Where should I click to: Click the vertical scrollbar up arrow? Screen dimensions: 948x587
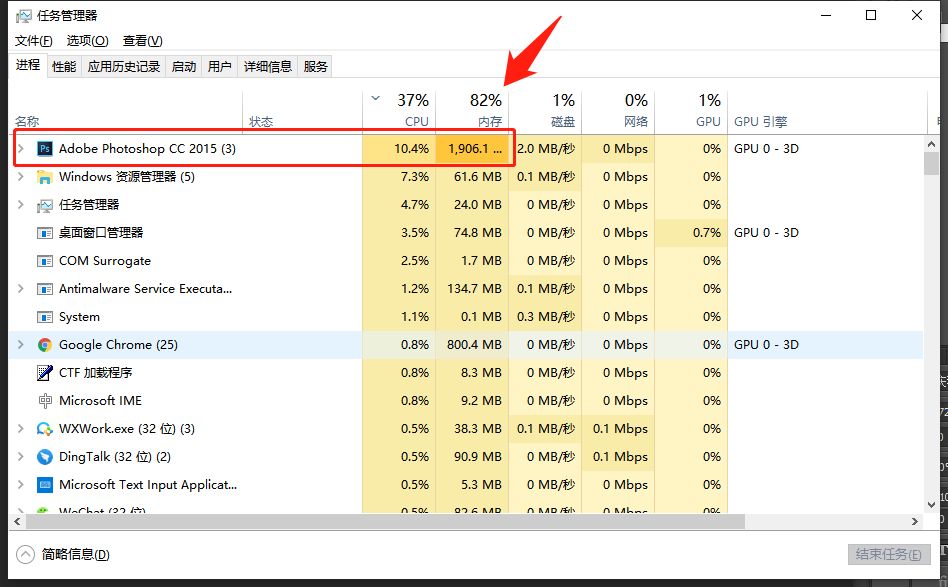tap(931, 144)
